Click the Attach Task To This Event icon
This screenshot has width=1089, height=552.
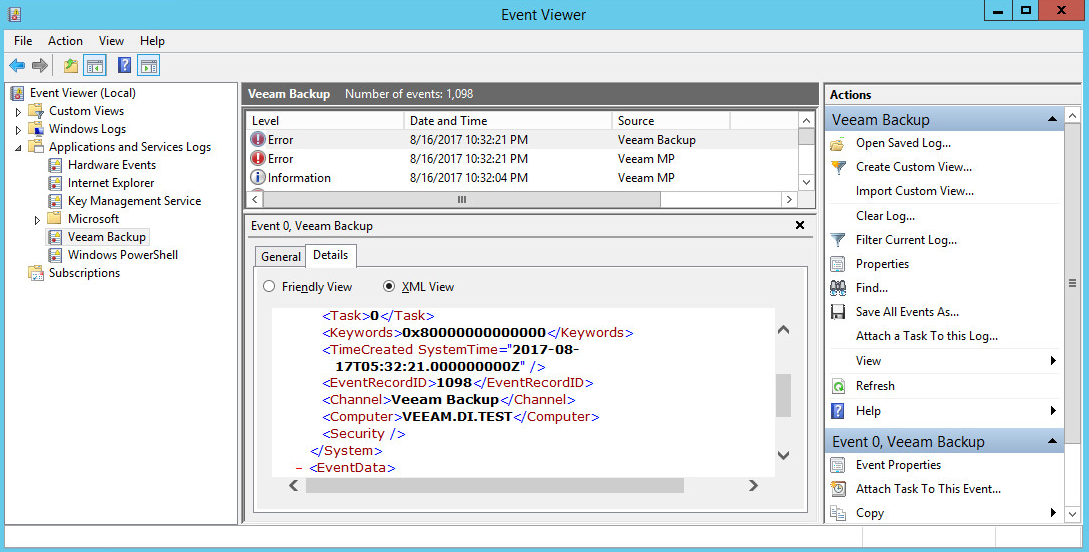tap(838, 489)
